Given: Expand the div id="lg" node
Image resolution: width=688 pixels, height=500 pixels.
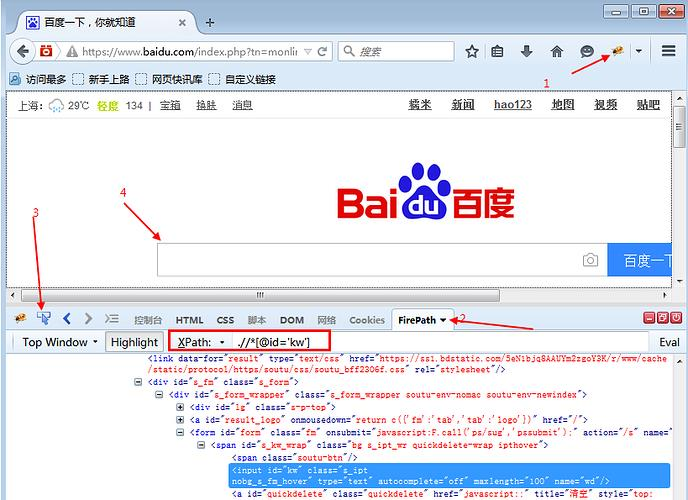Looking at the screenshot, I should 180,407.
